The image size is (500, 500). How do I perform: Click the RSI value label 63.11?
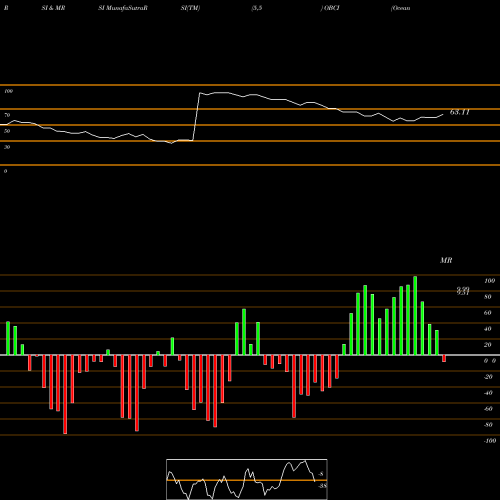pyautogui.click(x=460, y=112)
